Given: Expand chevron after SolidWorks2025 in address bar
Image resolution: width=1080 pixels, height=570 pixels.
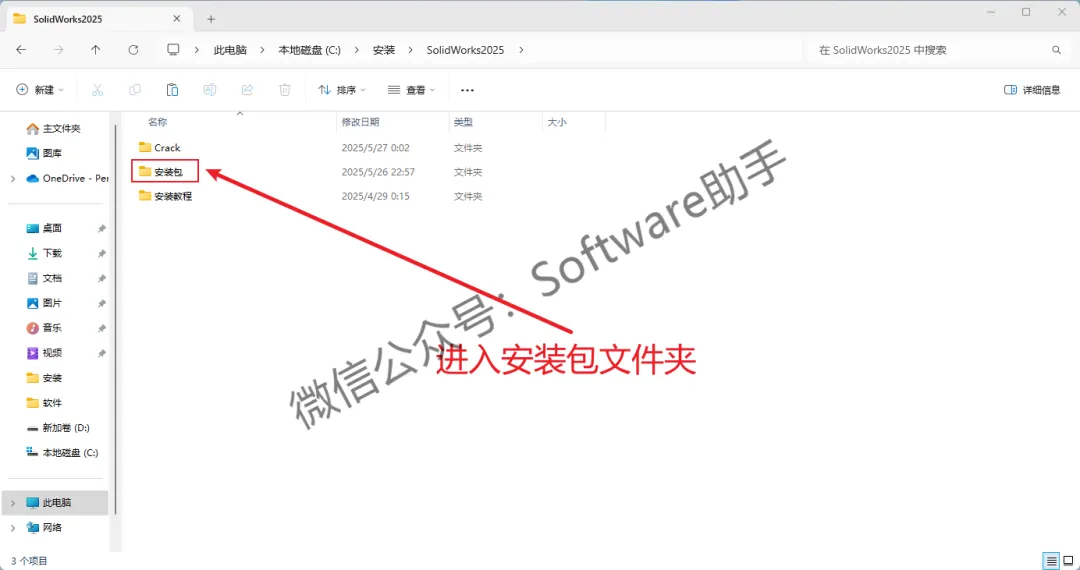Looking at the screenshot, I should point(521,50).
